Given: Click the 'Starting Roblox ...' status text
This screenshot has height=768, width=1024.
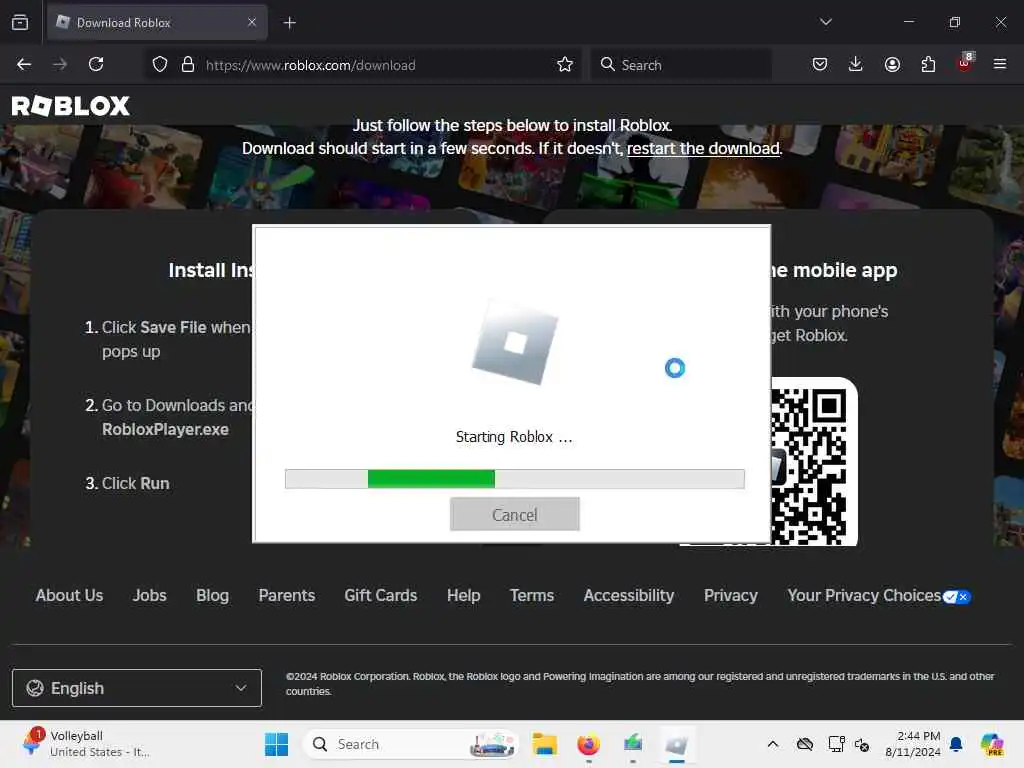Looking at the screenshot, I should pyautogui.click(x=514, y=437).
